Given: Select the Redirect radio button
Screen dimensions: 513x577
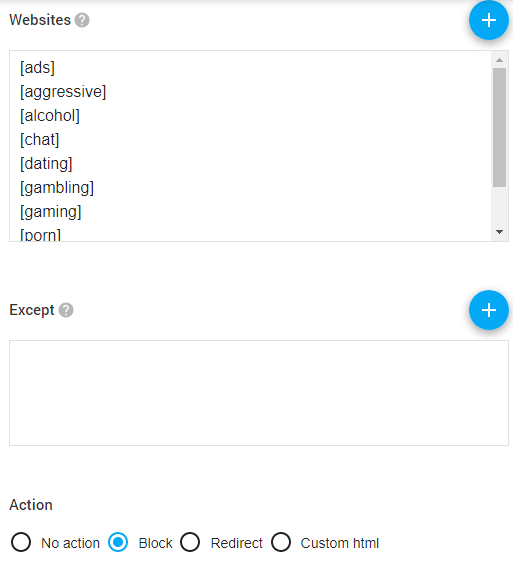Looking at the screenshot, I should click(190, 542).
